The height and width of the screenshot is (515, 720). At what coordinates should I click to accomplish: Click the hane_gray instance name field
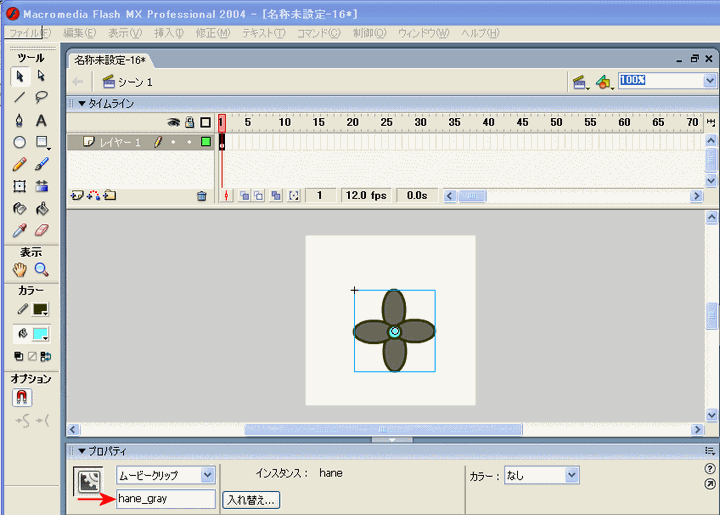(166, 499)
